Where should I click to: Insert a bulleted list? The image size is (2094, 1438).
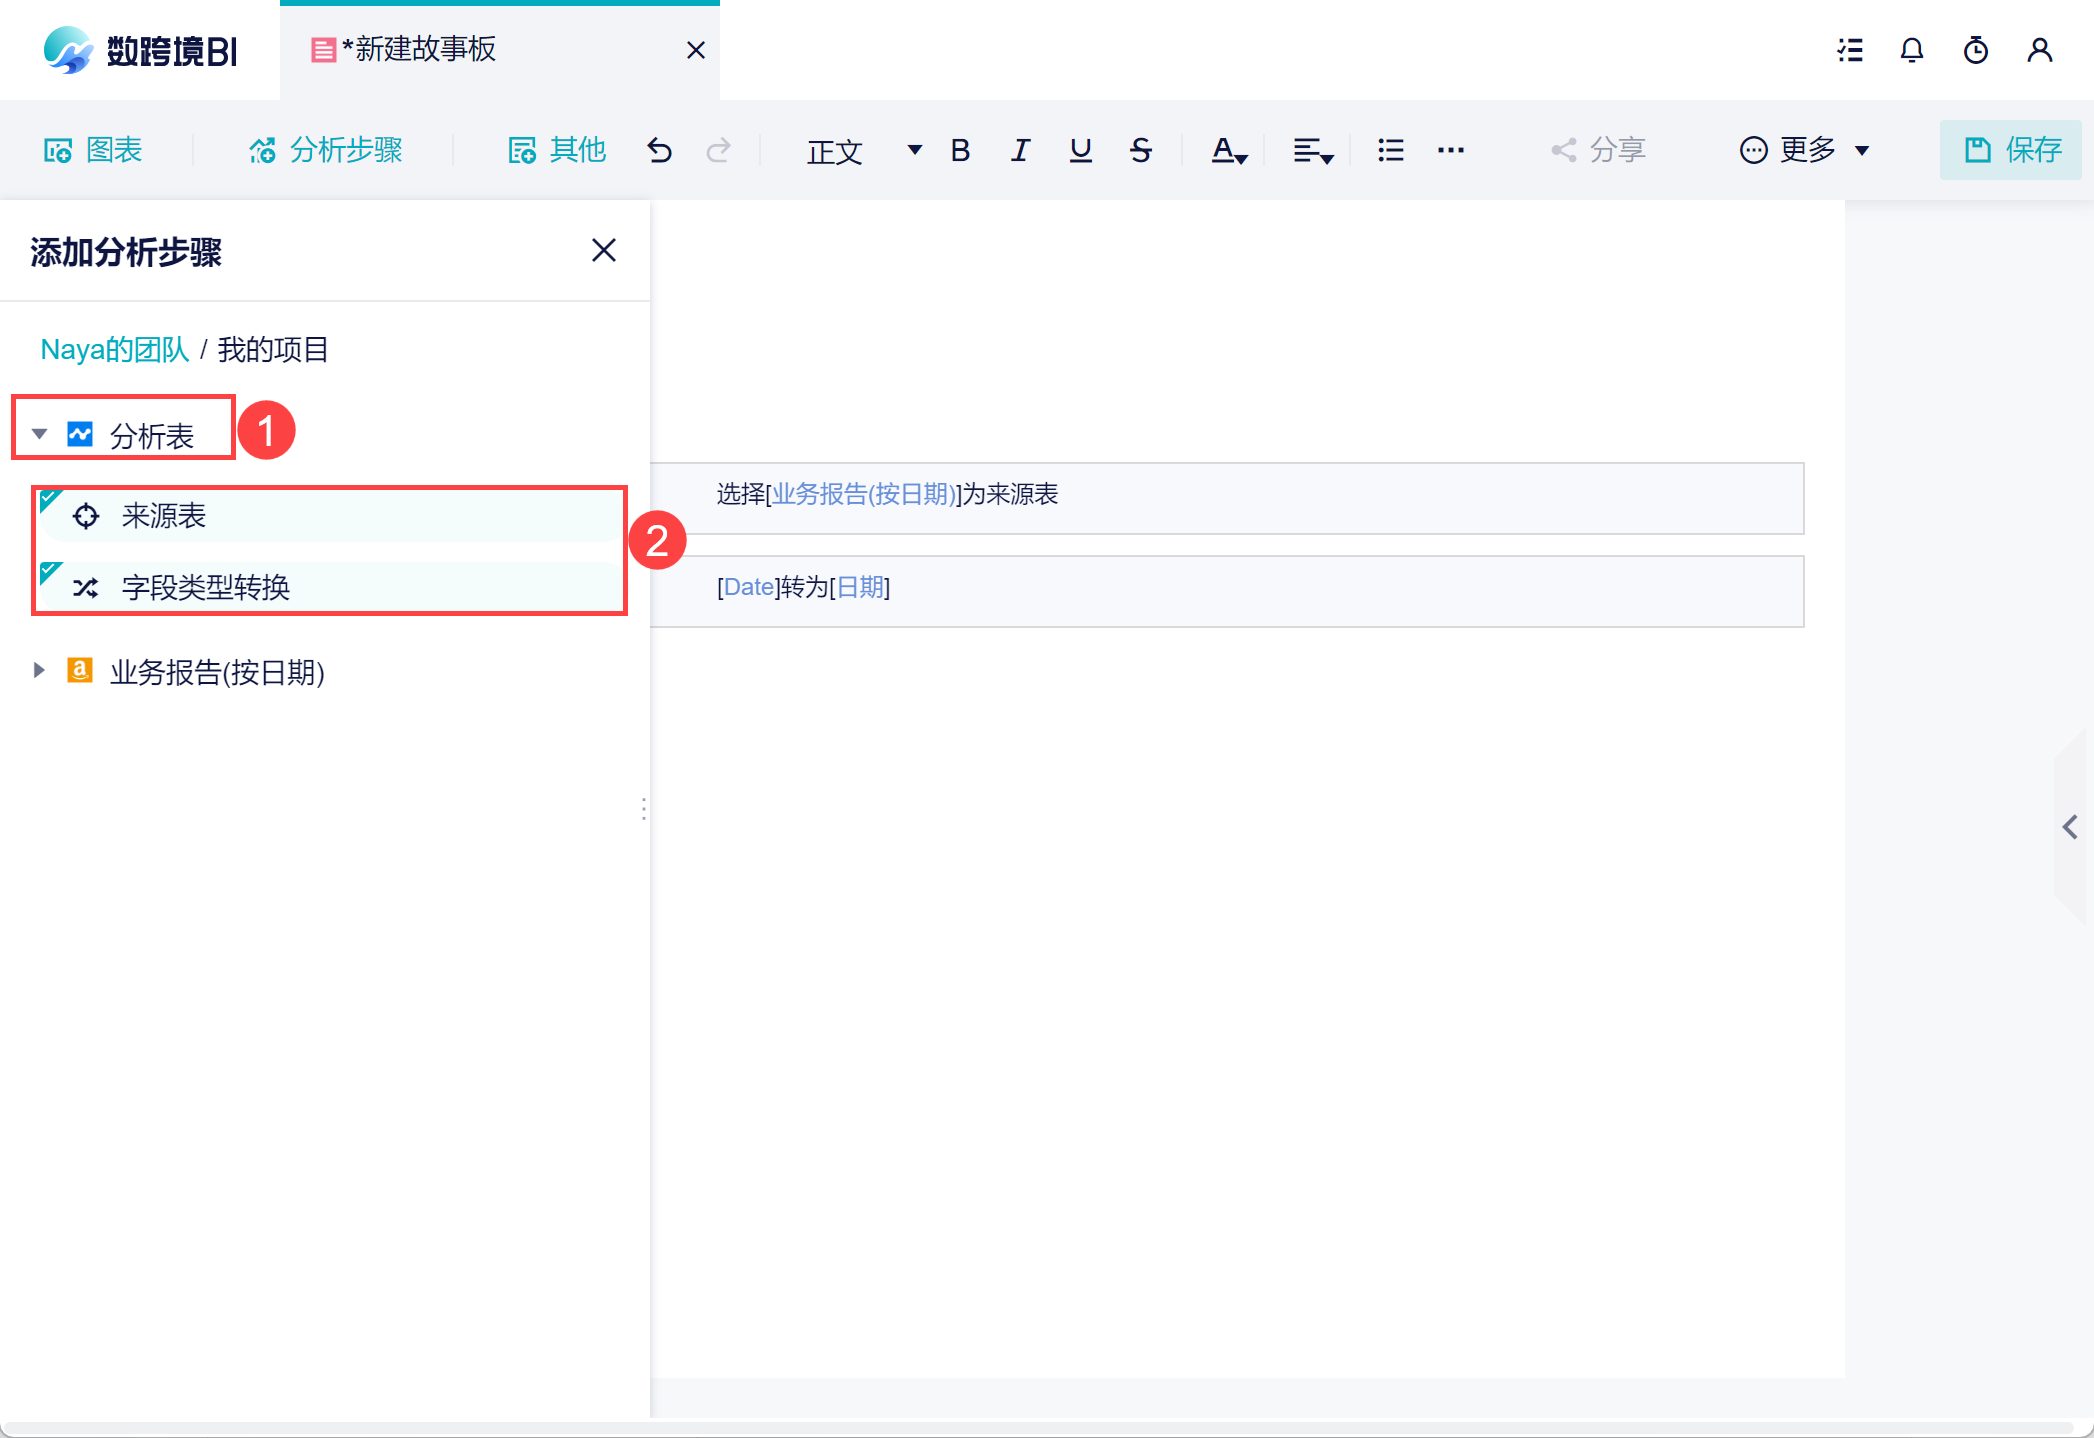coord(1390,150)
